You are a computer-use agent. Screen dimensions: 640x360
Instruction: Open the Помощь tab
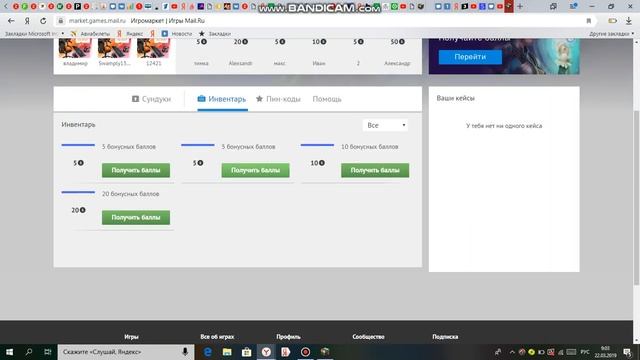click(x=327, y=99)
